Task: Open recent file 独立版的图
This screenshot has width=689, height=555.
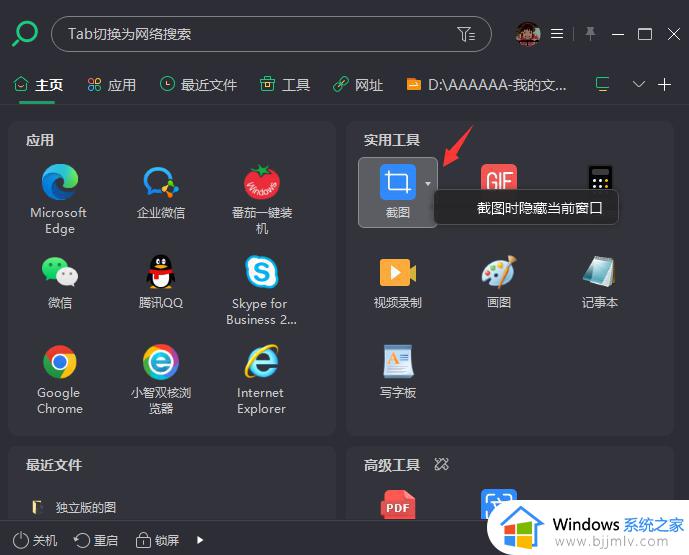Action: click(x=75, y=507)
